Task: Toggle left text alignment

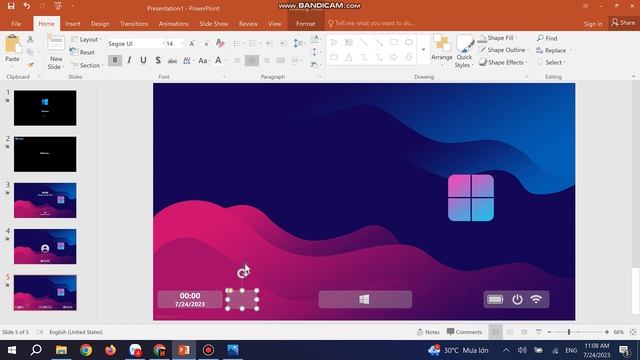Action: coord(237,60)
